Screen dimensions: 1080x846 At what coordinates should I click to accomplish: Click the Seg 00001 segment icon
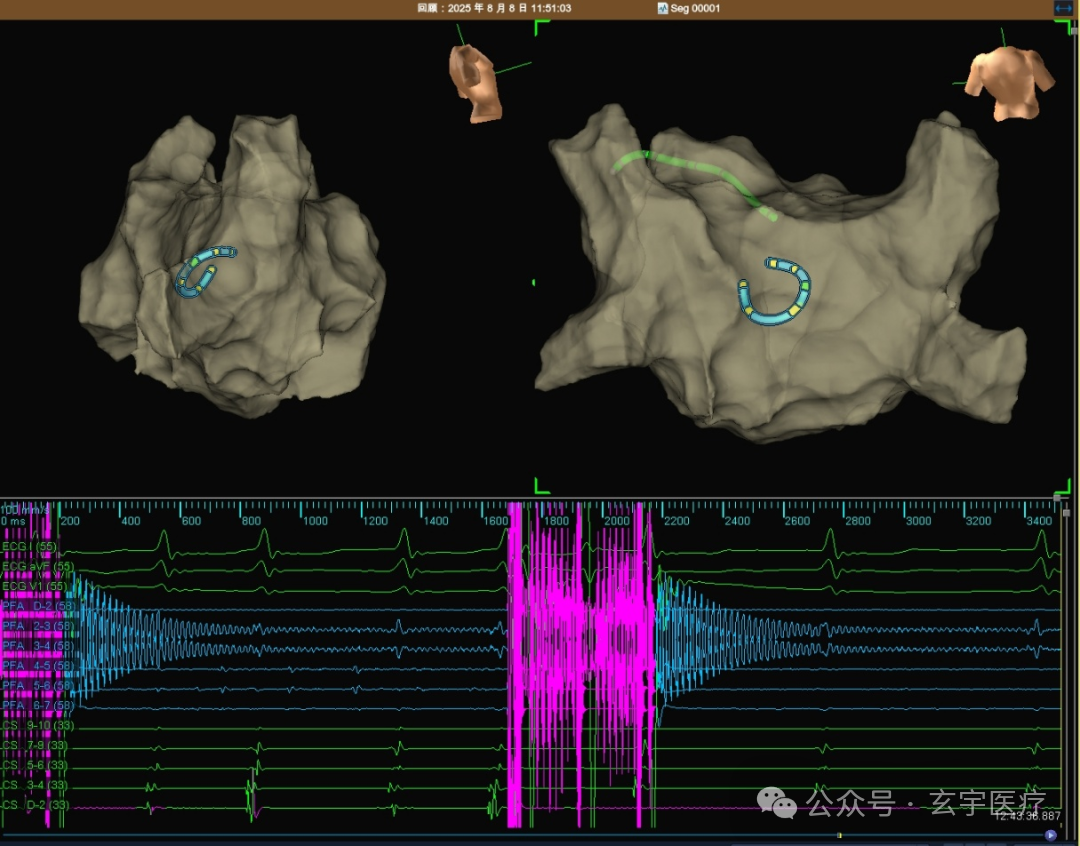point(663,8)
